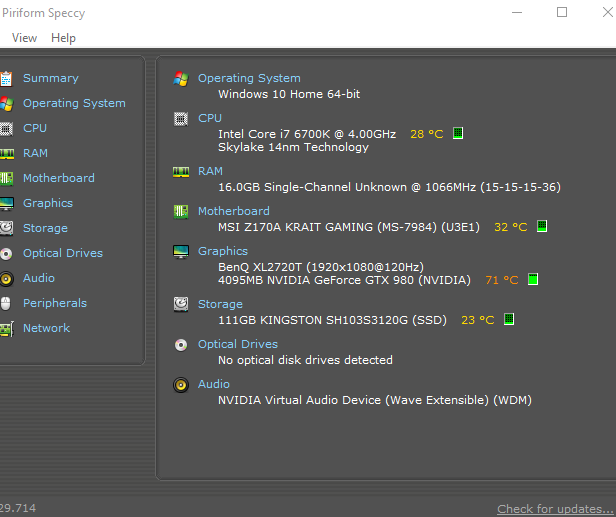Open the Graphics section heading in summary
Image resolution: width=616 pixels, height=517 pixels.
coord(223,251)
